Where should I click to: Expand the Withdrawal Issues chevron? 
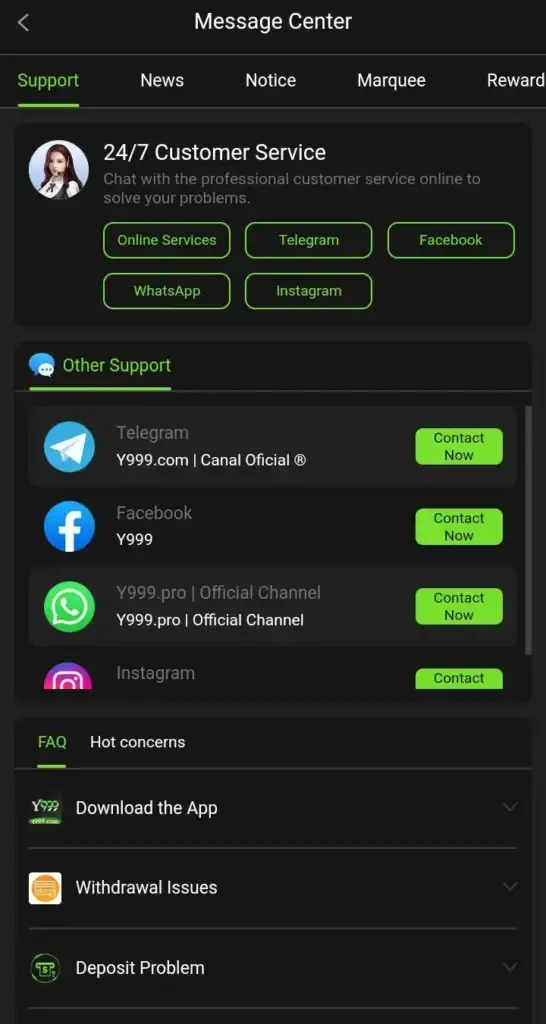click(510, 887)
